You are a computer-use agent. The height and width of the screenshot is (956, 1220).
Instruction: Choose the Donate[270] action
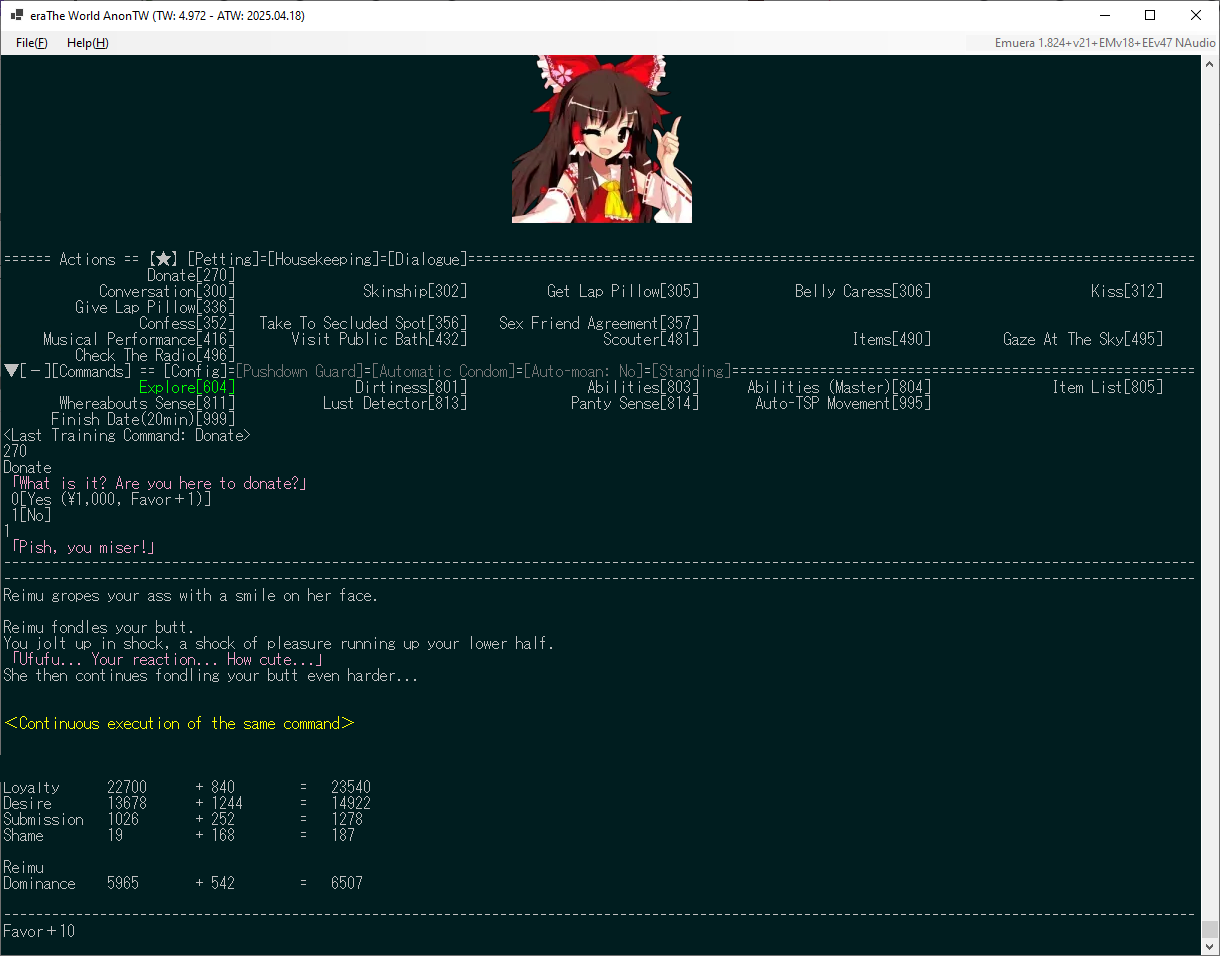pos(190,276)
